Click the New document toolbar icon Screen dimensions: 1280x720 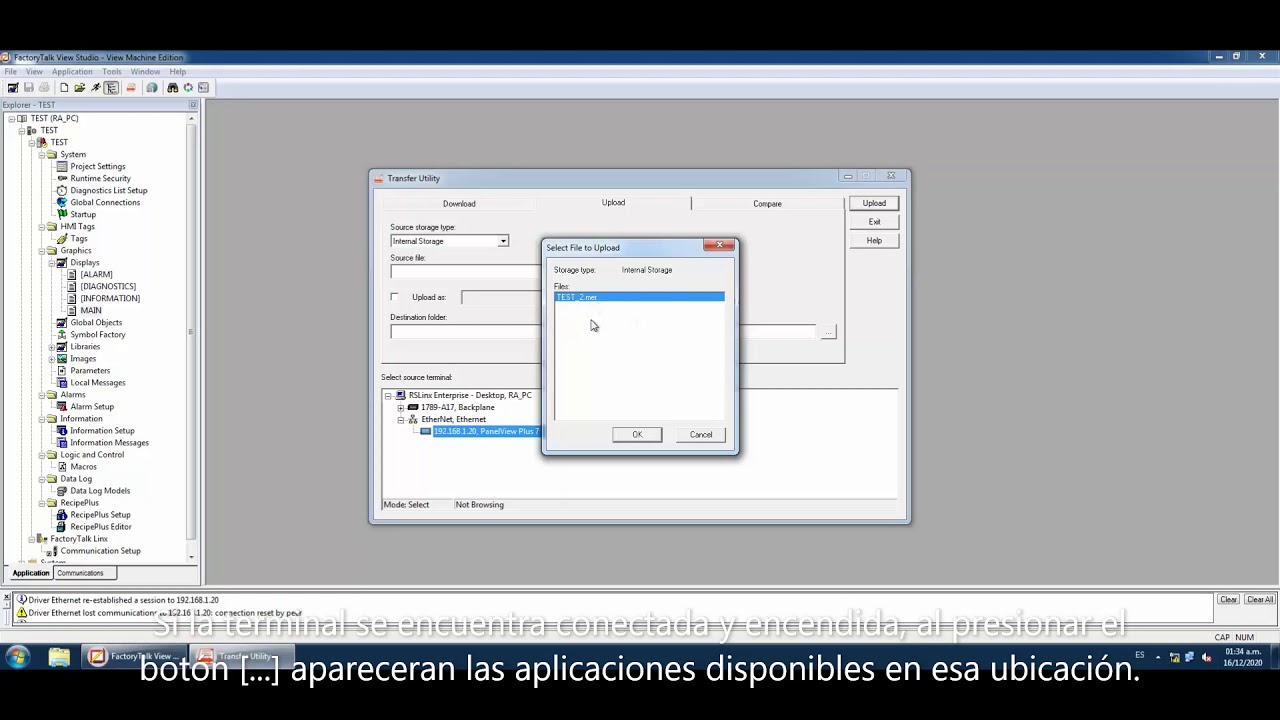(64, 88)
